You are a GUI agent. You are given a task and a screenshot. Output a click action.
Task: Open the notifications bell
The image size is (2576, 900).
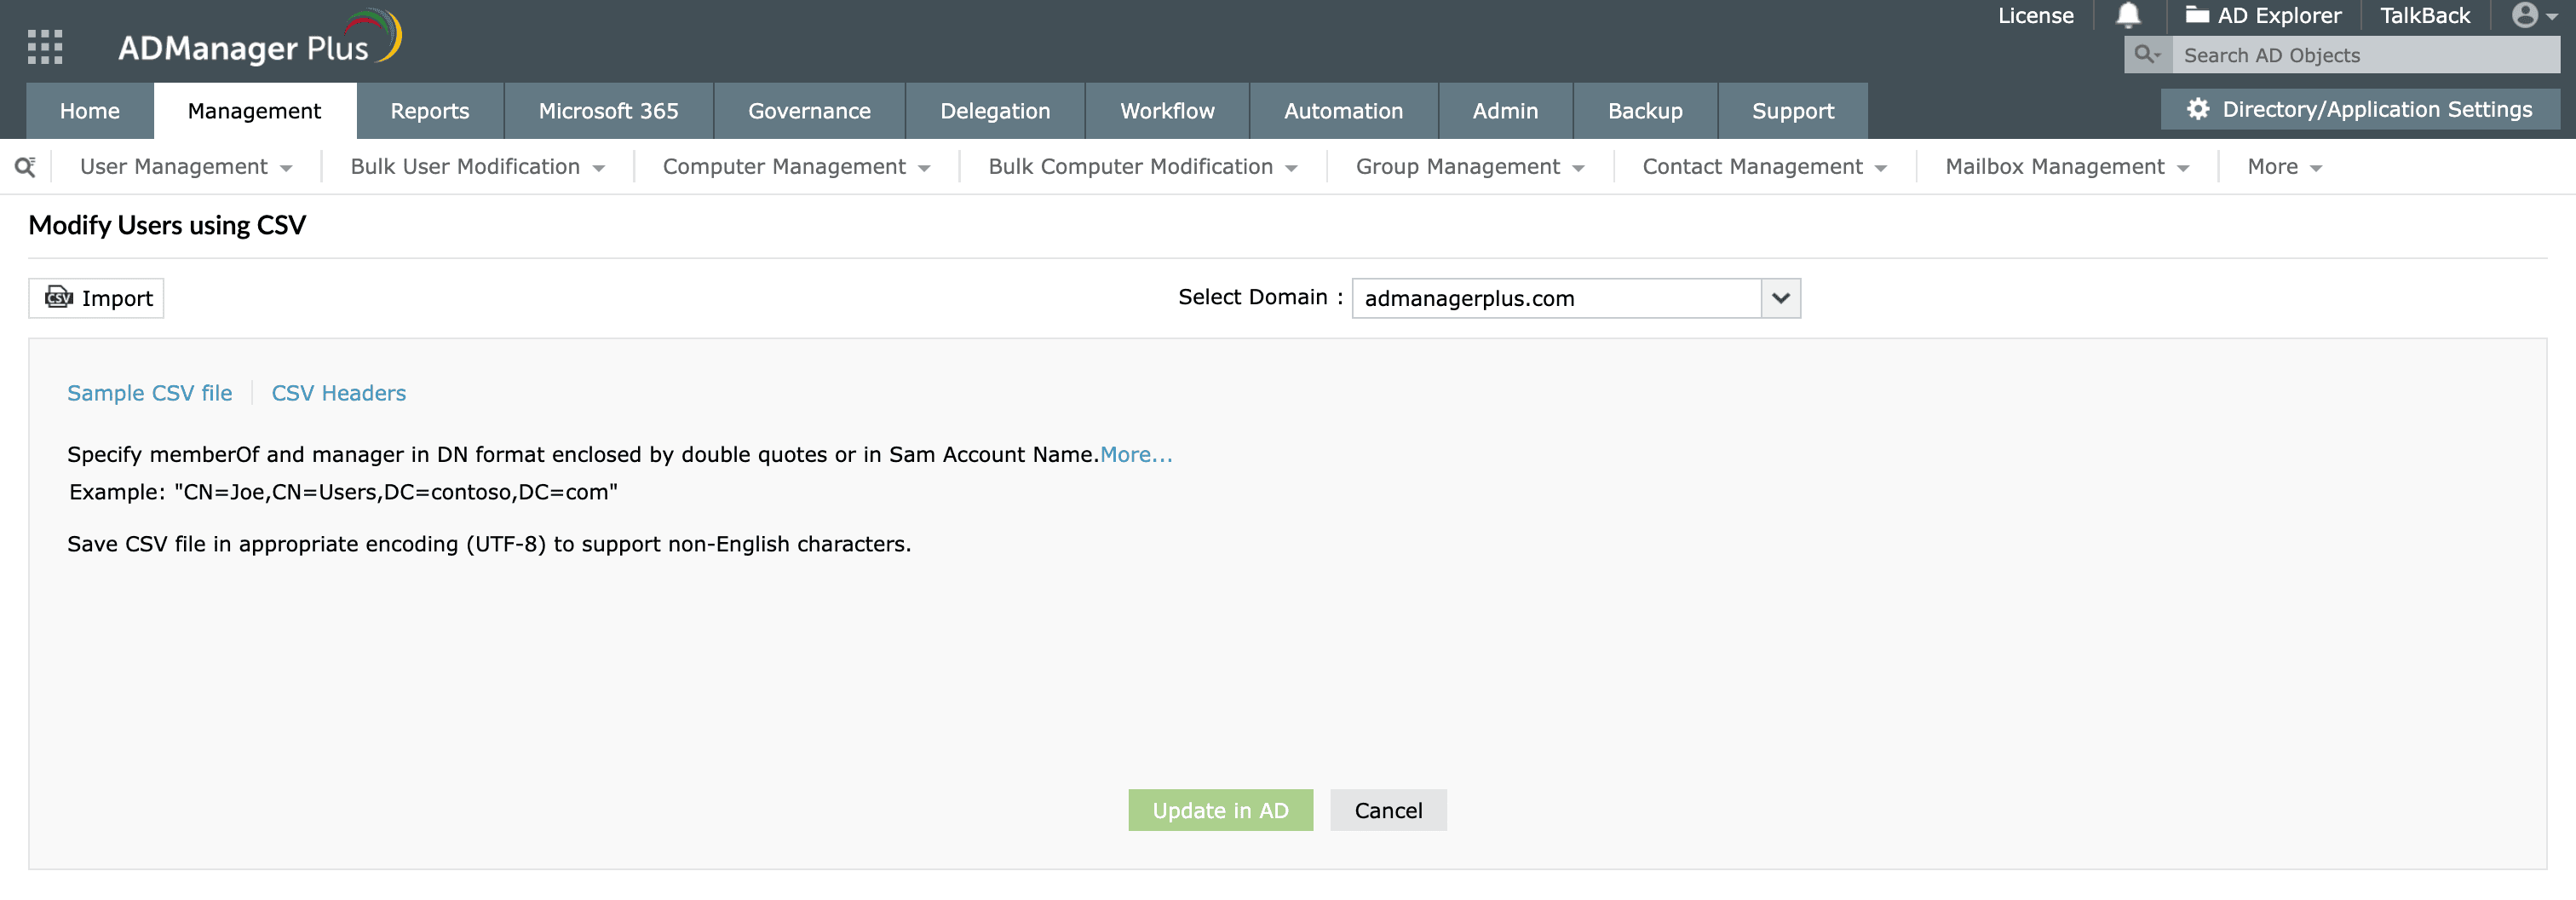coord(2128,15)
